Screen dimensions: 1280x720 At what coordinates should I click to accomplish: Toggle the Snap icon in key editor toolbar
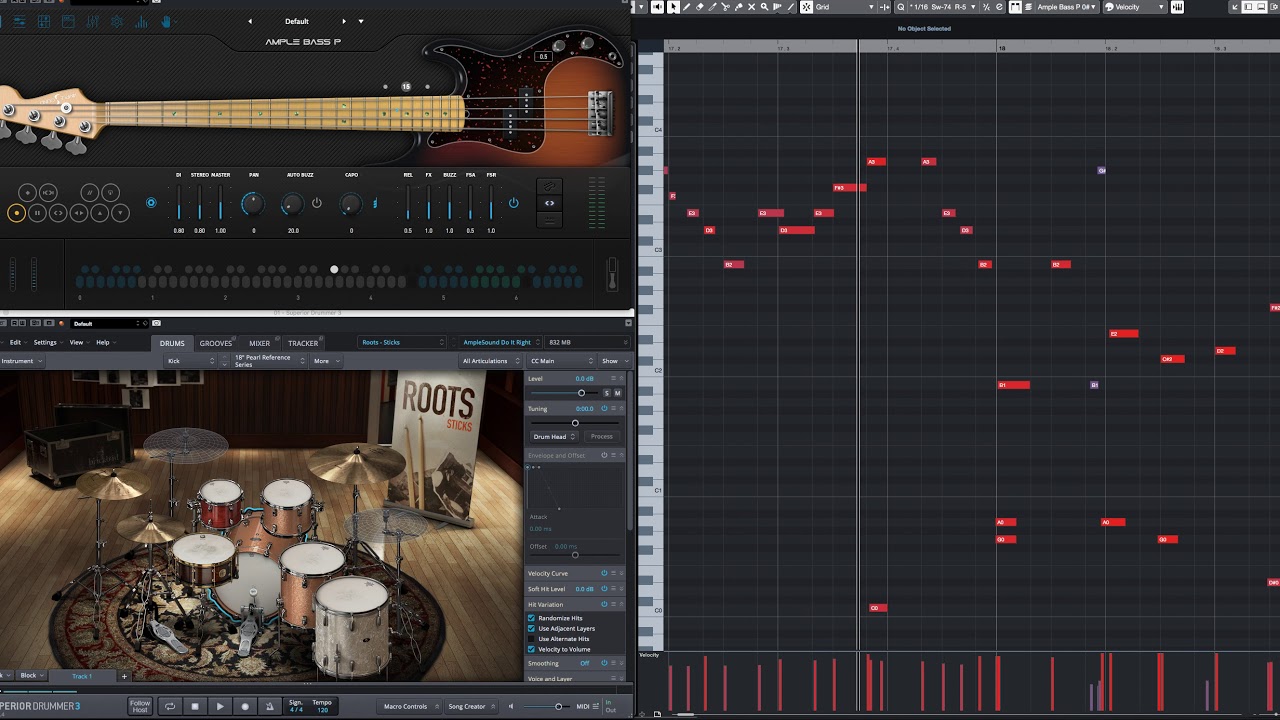pos(806,7)
